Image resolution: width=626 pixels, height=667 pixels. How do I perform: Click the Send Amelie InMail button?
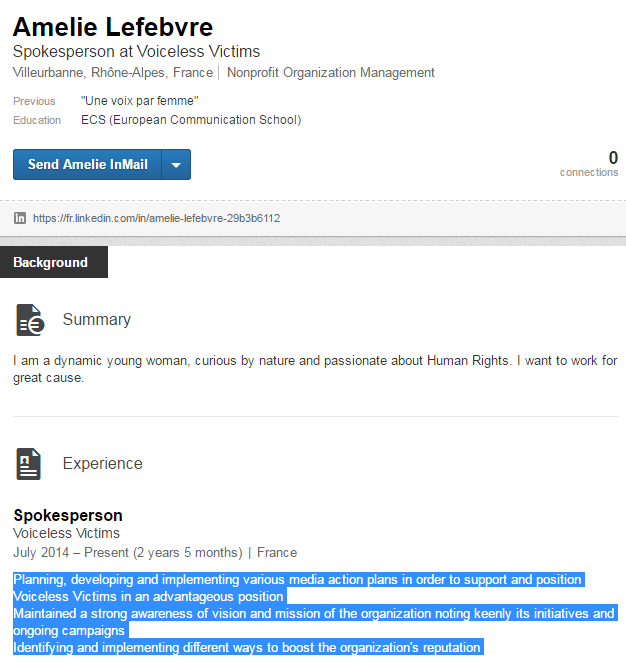click(x=88, y=165)
